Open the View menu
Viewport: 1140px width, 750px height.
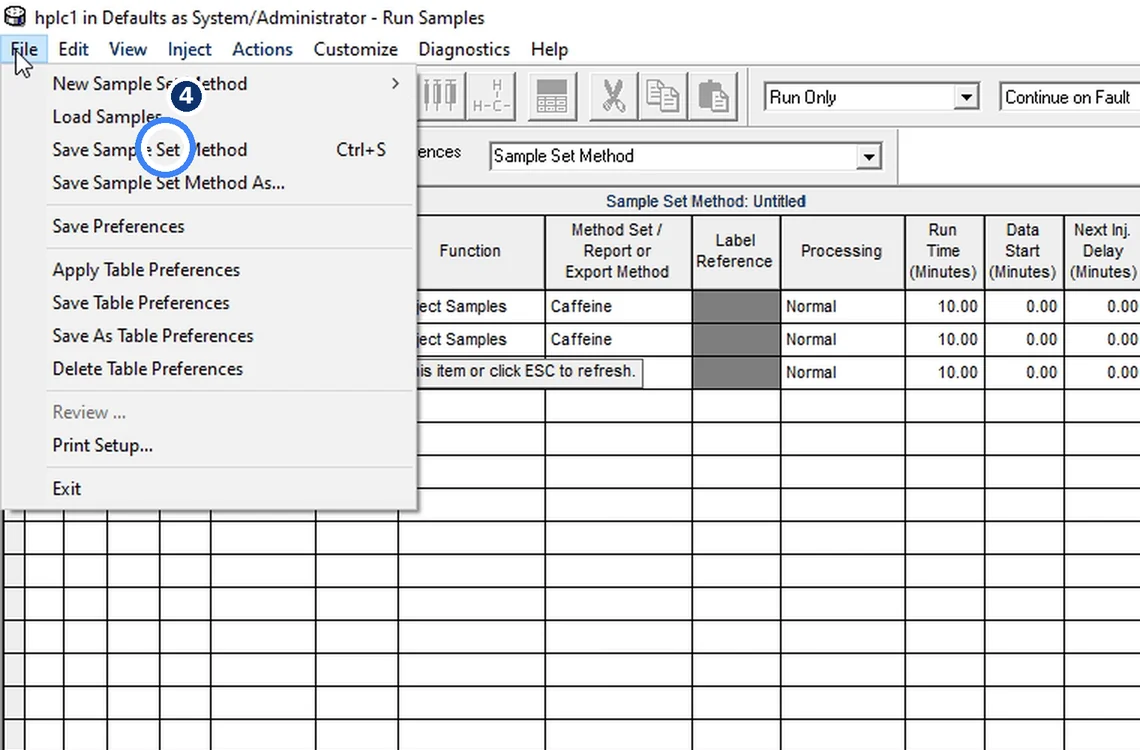click(128, 49)
